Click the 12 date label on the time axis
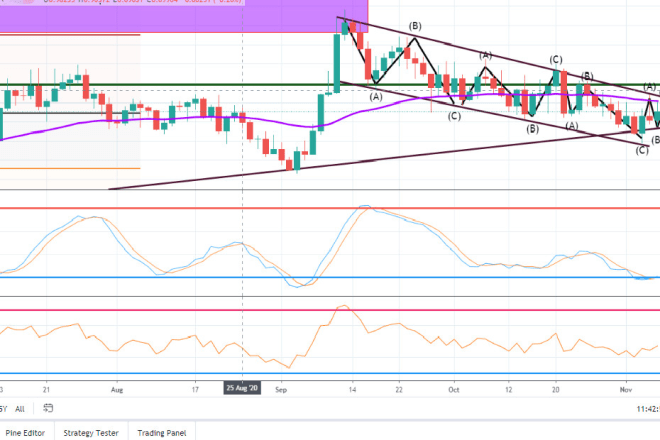The image size is (660, 440). click(x=508, y=389)
